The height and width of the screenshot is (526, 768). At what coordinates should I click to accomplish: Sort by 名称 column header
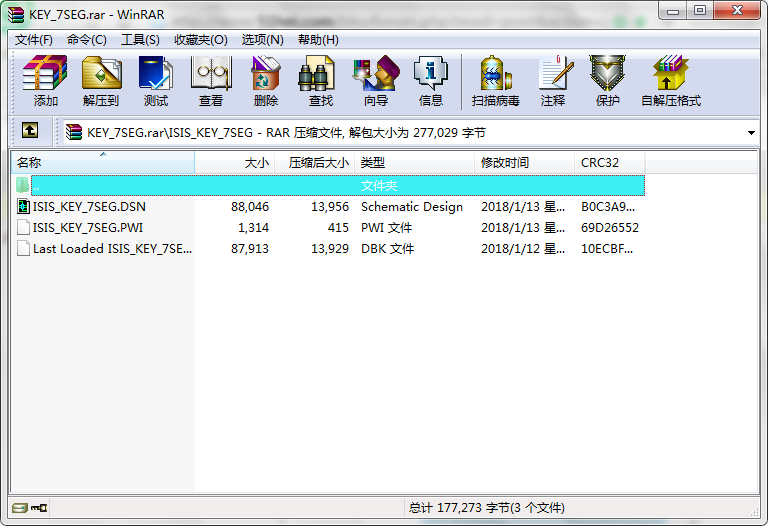pos(103,163)
